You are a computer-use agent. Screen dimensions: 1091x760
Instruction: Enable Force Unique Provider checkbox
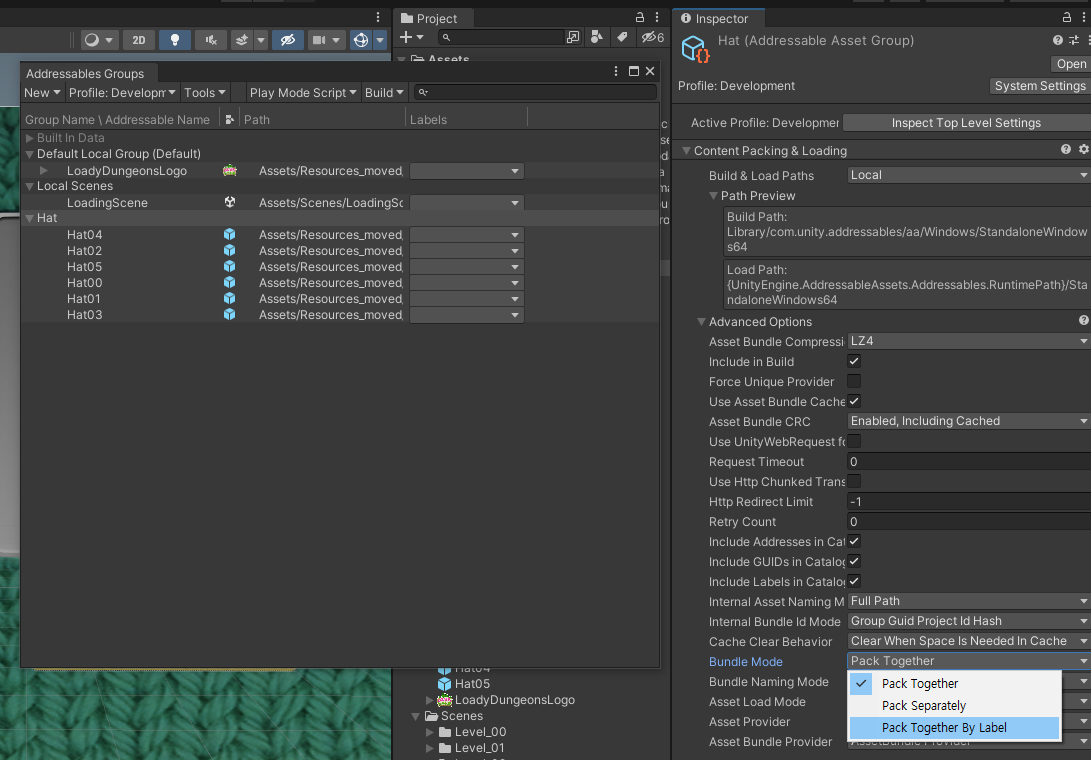click(x=854, y=381)
